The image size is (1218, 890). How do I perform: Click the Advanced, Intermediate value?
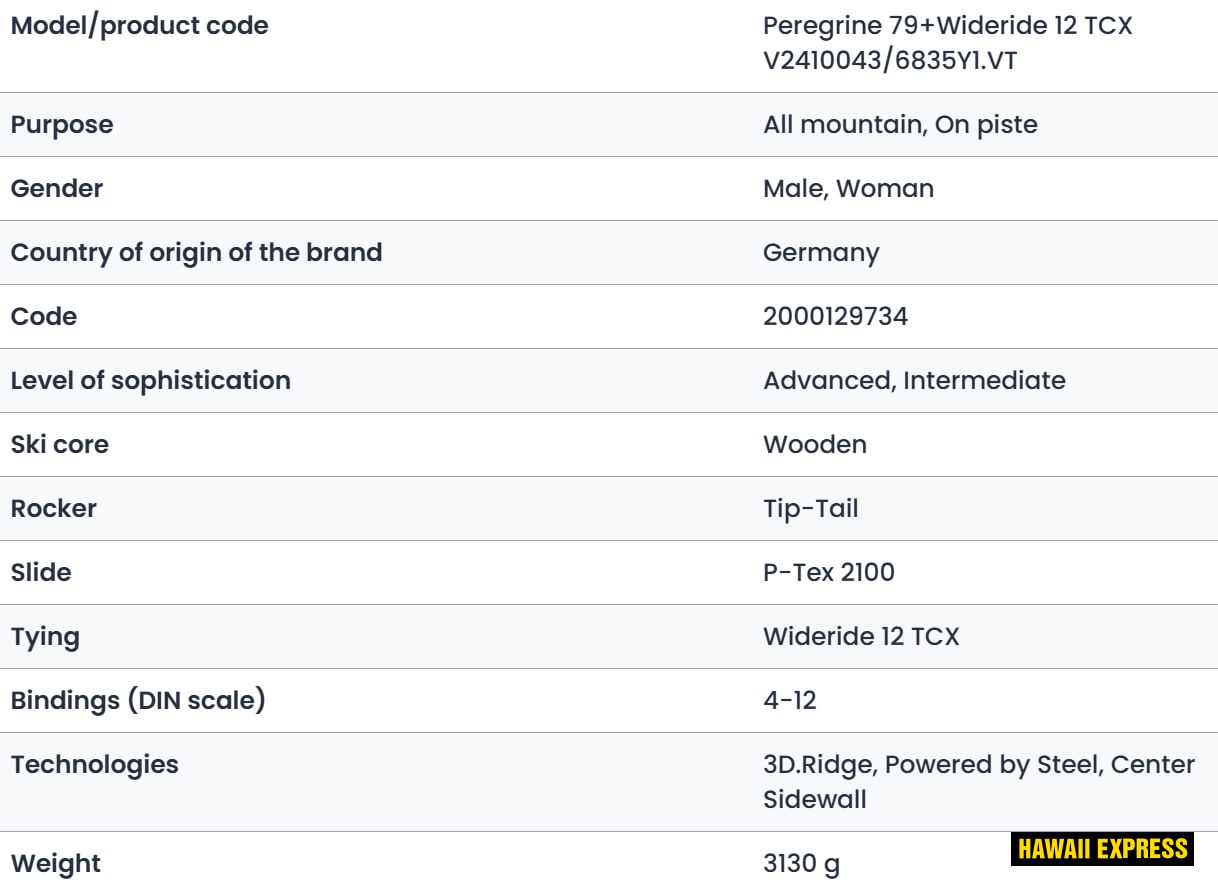(914, 381)
